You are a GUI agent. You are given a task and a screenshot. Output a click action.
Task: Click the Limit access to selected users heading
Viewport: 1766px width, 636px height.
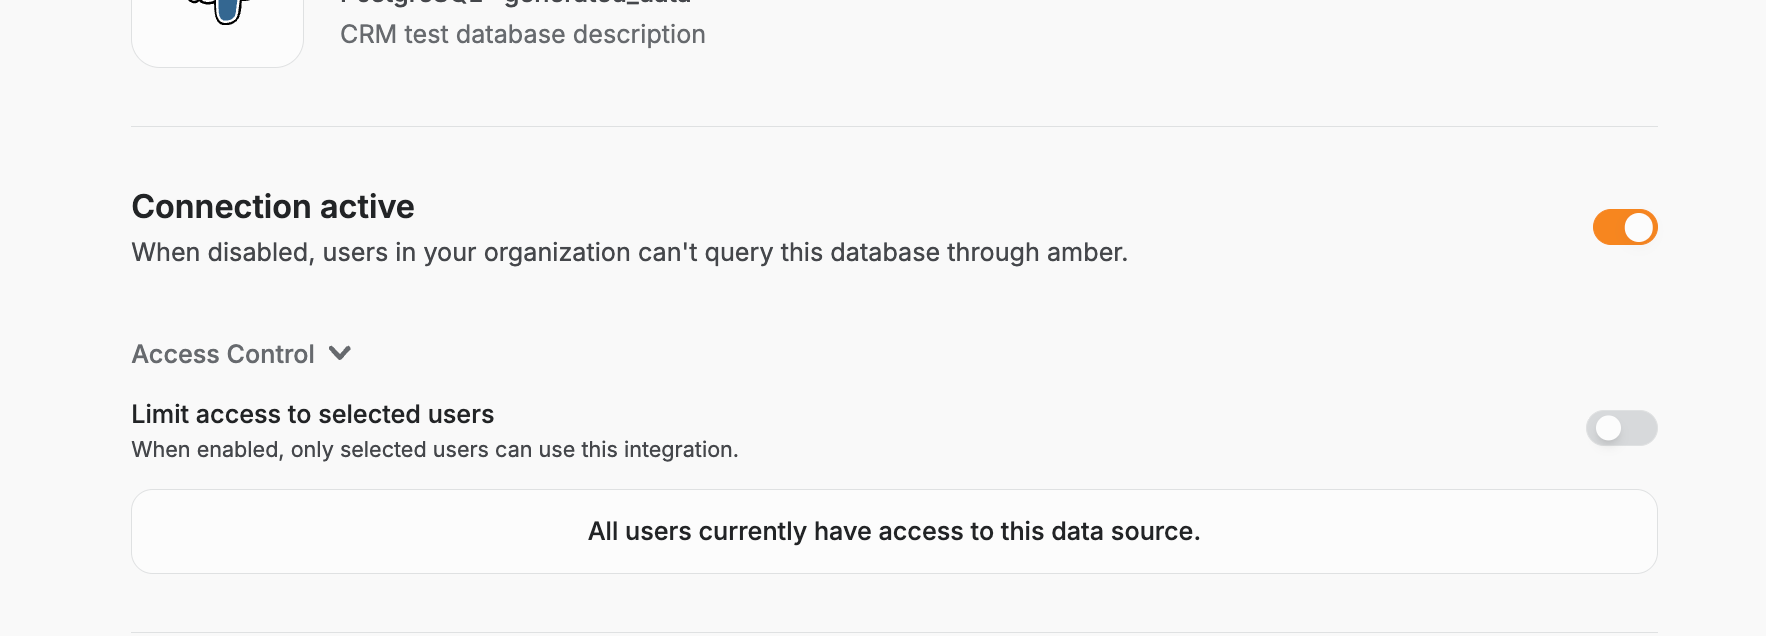(x=313, y=414)
